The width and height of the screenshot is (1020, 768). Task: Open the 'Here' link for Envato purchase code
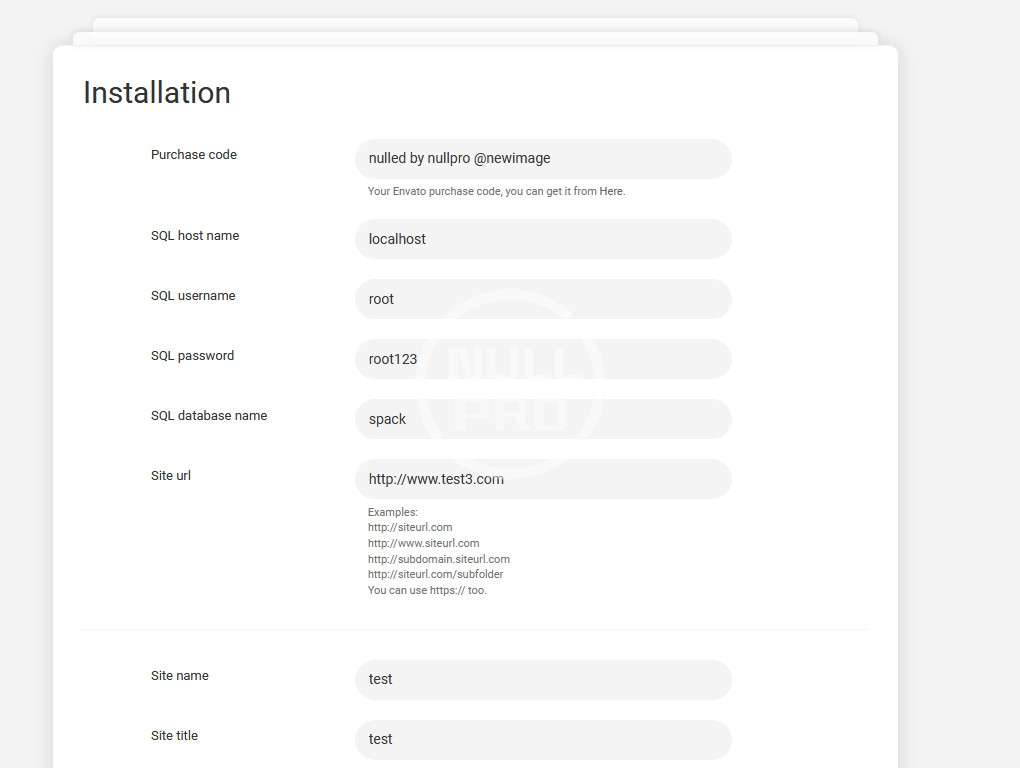coord(611,191)
